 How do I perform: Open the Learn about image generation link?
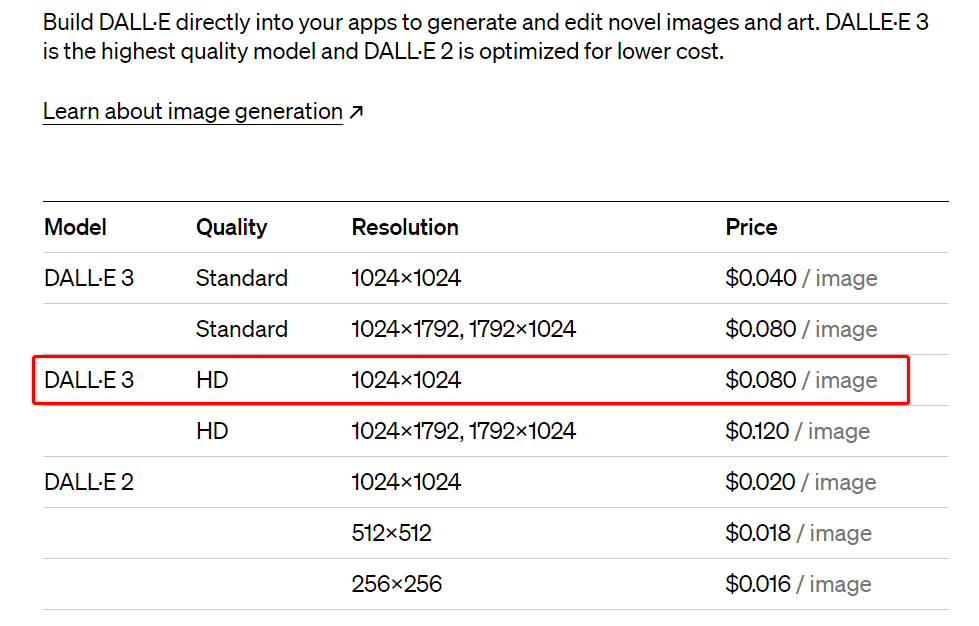[x=192, y=112]
